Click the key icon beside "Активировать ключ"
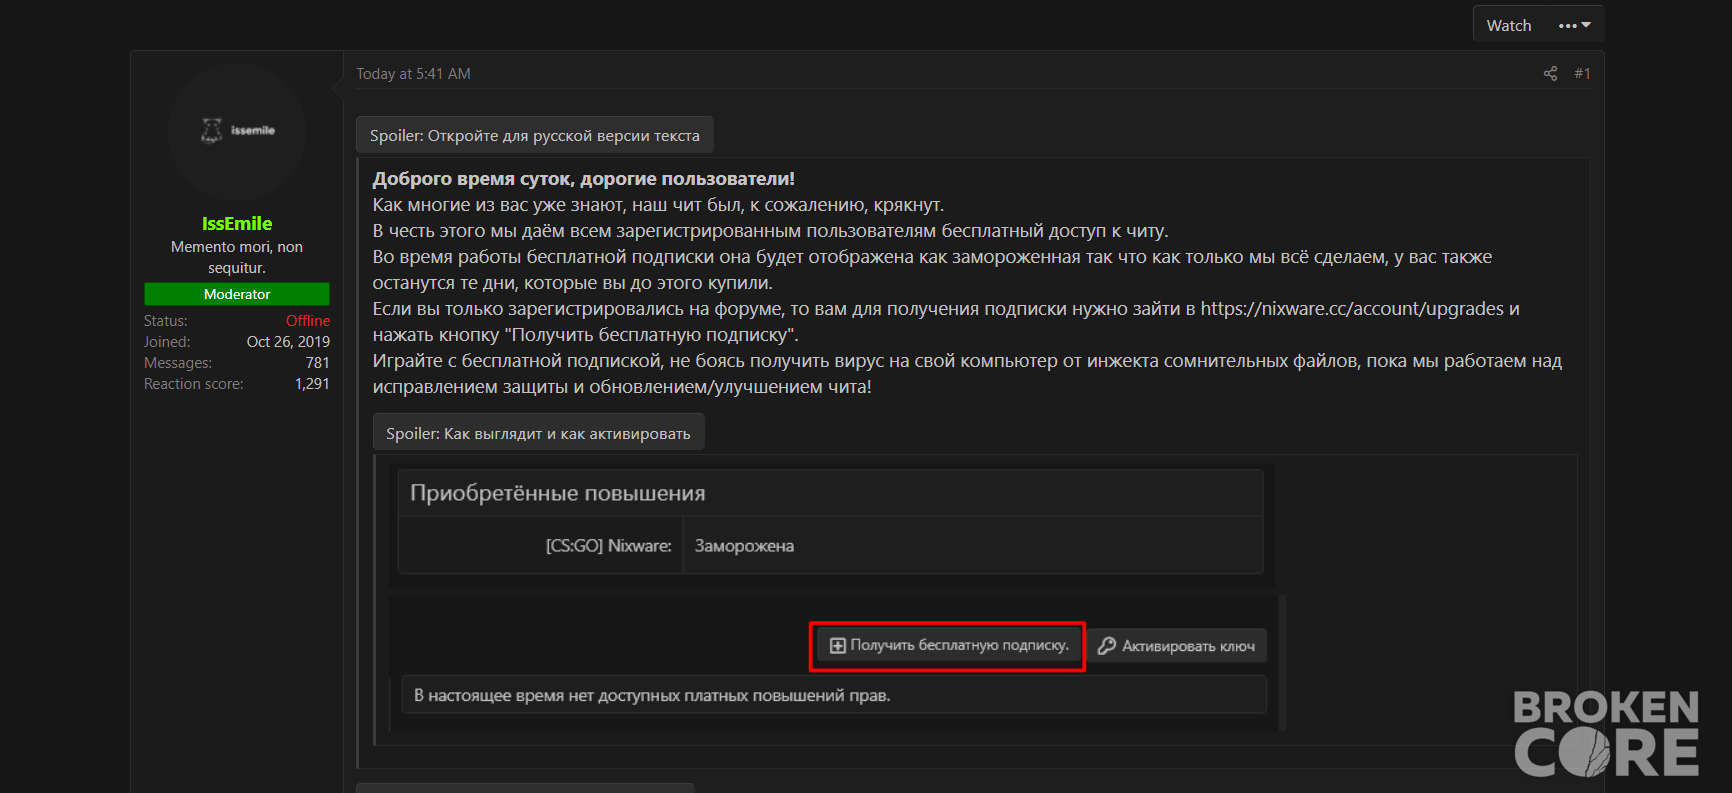 coord(1106,646)
